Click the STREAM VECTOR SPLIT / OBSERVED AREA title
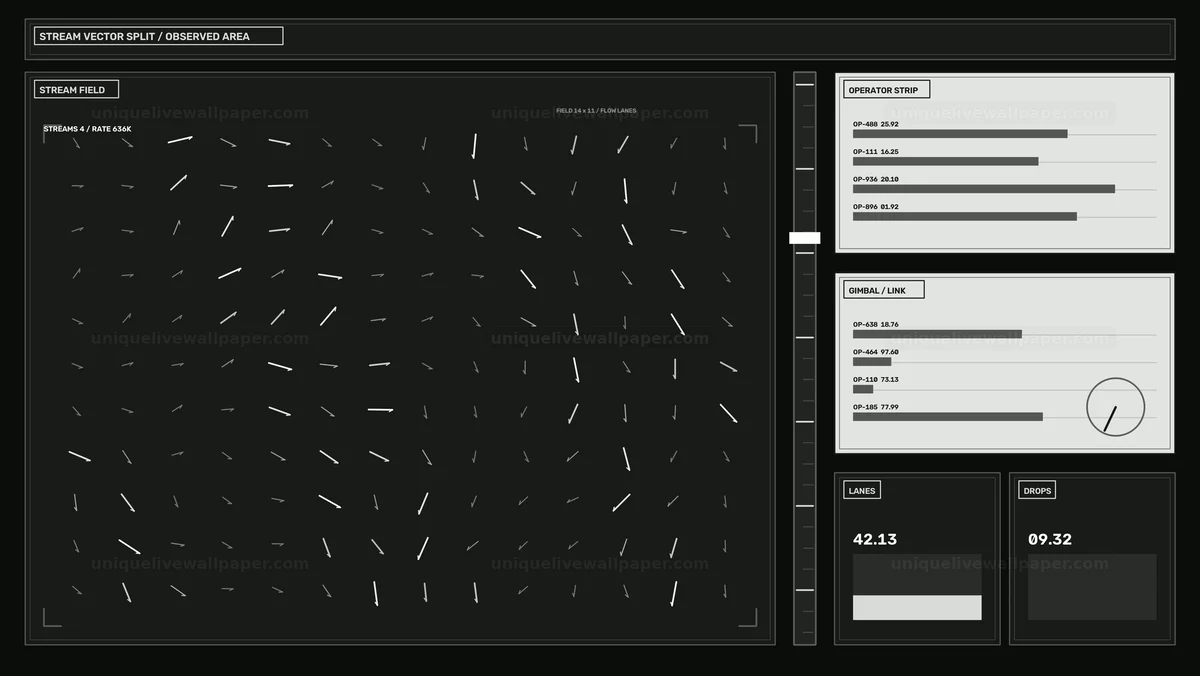The image size is (1200, 676). (158, 36)
